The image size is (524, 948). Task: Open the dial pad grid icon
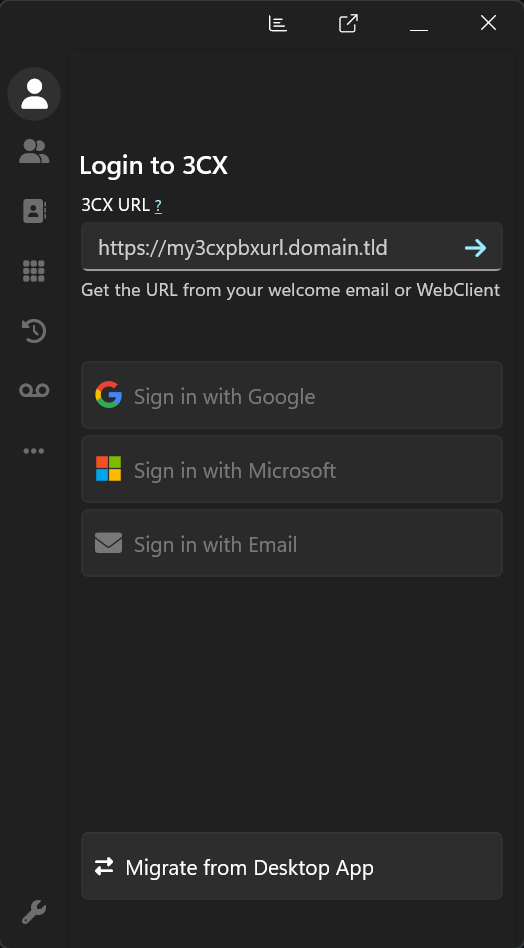click(34, 271)
